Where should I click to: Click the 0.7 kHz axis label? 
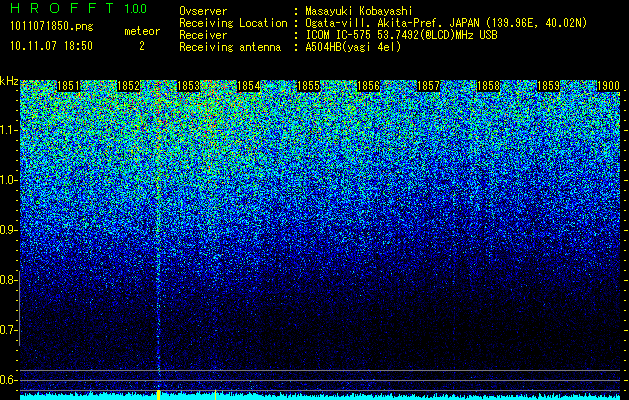[x=8, y=330]
